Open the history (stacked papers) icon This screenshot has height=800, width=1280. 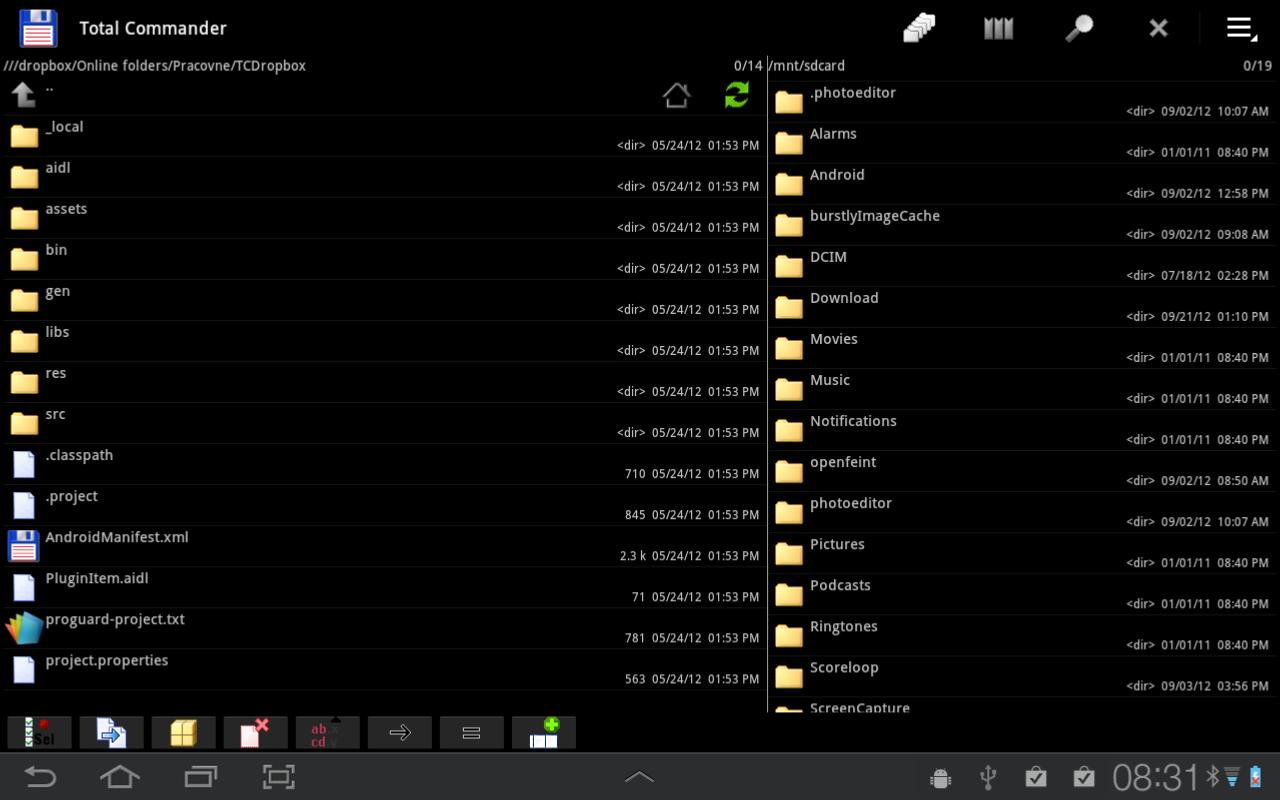point(919,28)
